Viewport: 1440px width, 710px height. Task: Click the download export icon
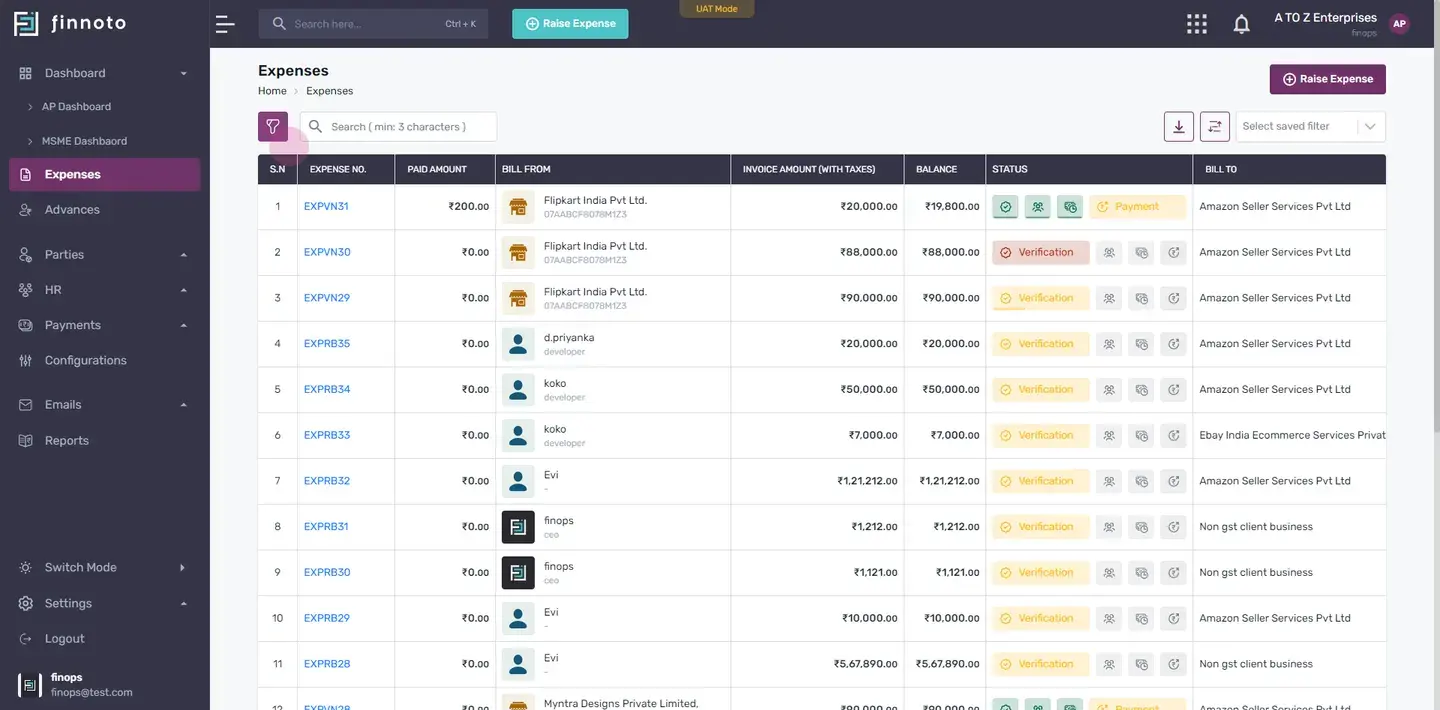click(x=1179, y=126)
